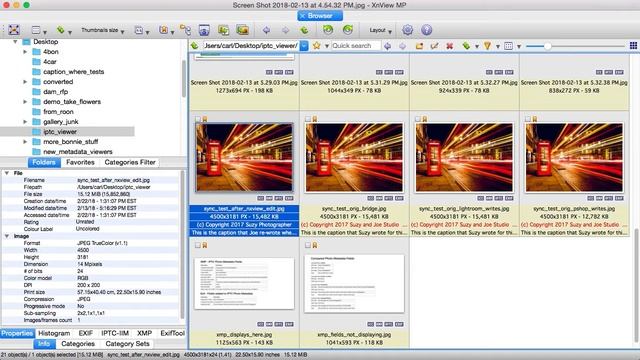Tick the checkbox on sync_test_orig_pshop_writes.jpg thumbnail
The height and width of the screenshot is (360, 640).
pyautogui.click(x=528, y=119)
